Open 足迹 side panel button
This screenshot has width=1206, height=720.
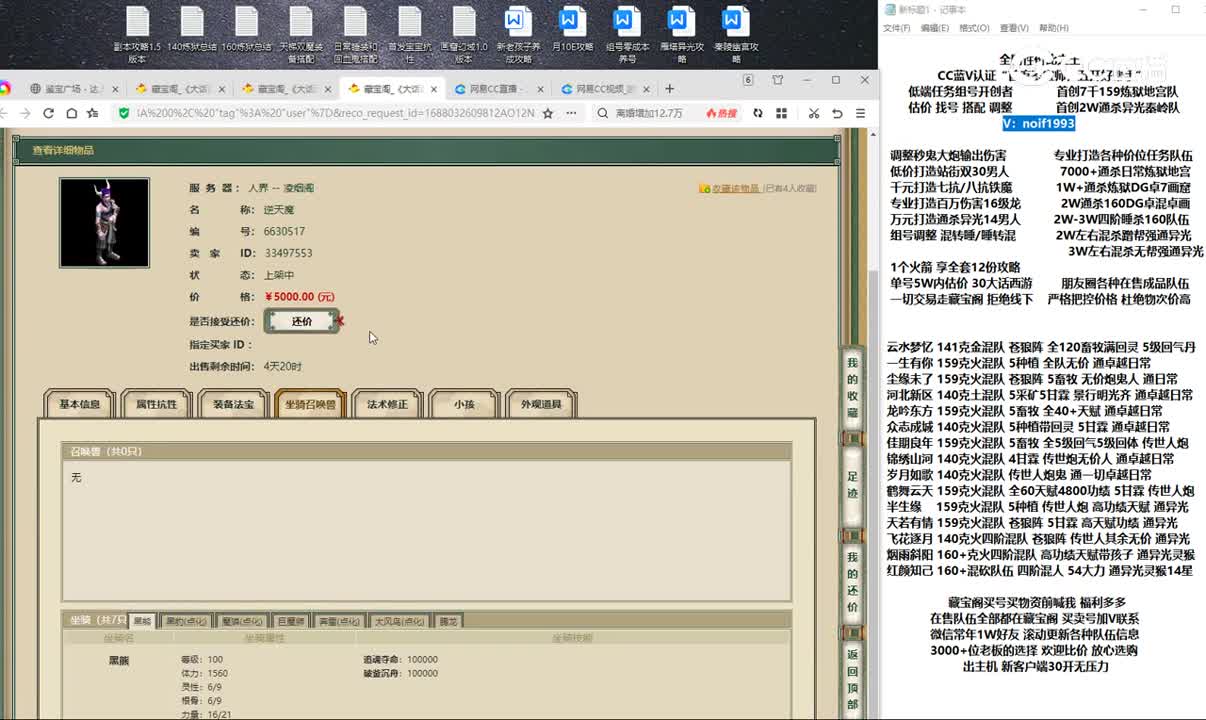click(852, 485)
